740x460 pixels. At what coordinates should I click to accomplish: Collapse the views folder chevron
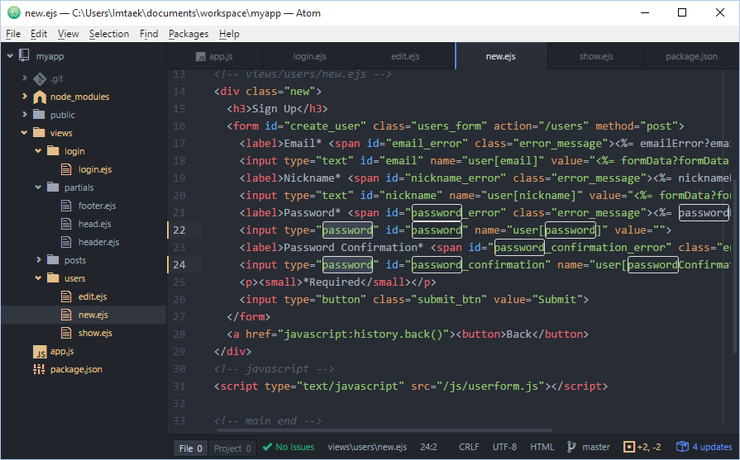tap(24, 133)
